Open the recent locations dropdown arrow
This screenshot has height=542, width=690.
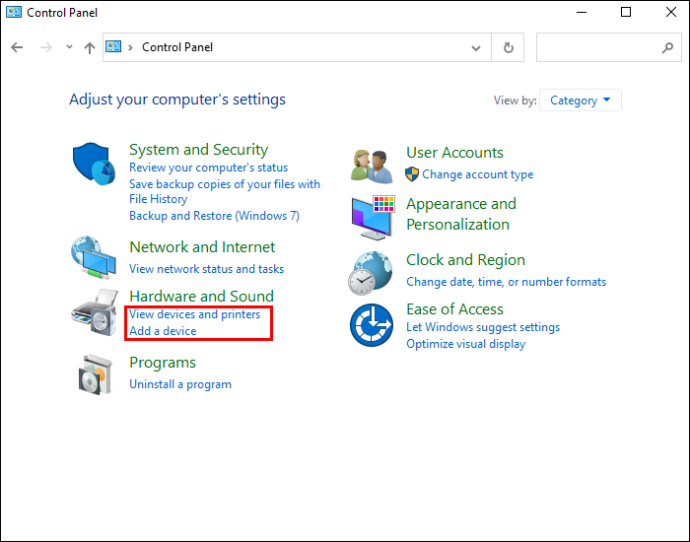pyautogui.click(x=69, y=47)
